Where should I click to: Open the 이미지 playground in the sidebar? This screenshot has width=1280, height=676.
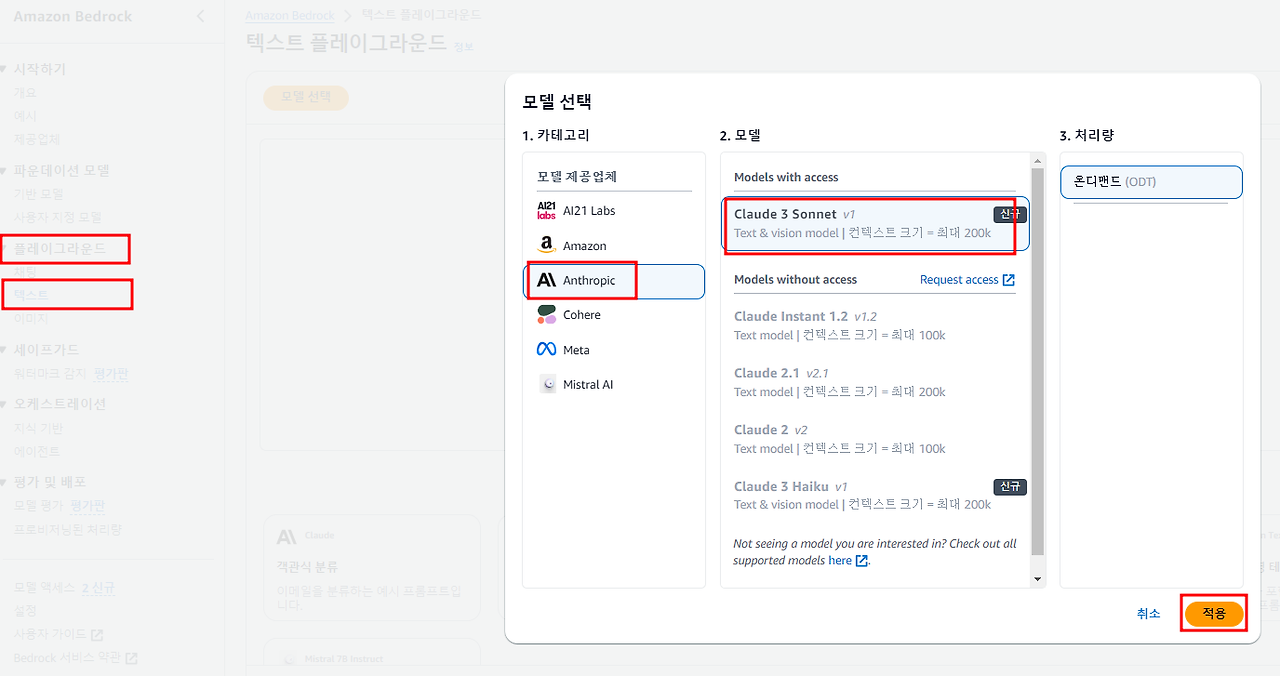point(31,318)
